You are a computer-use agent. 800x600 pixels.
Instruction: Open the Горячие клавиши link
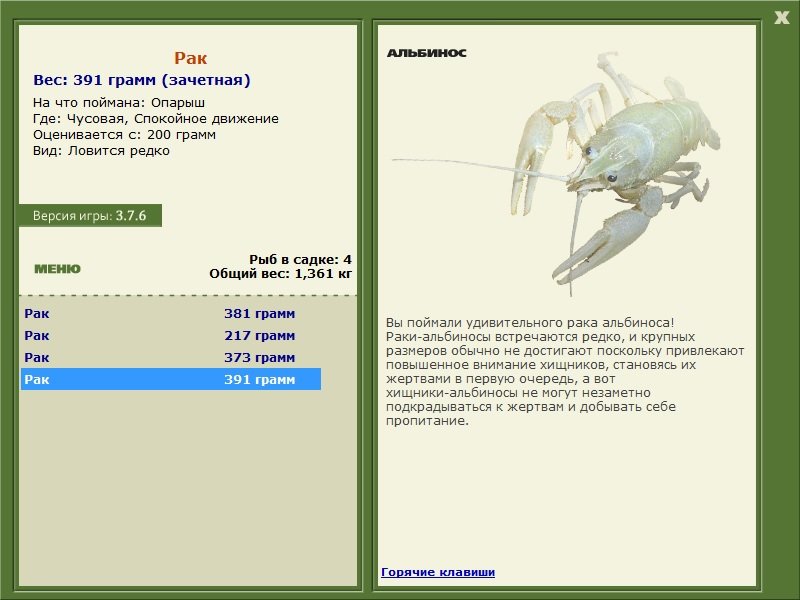(437, 572)
